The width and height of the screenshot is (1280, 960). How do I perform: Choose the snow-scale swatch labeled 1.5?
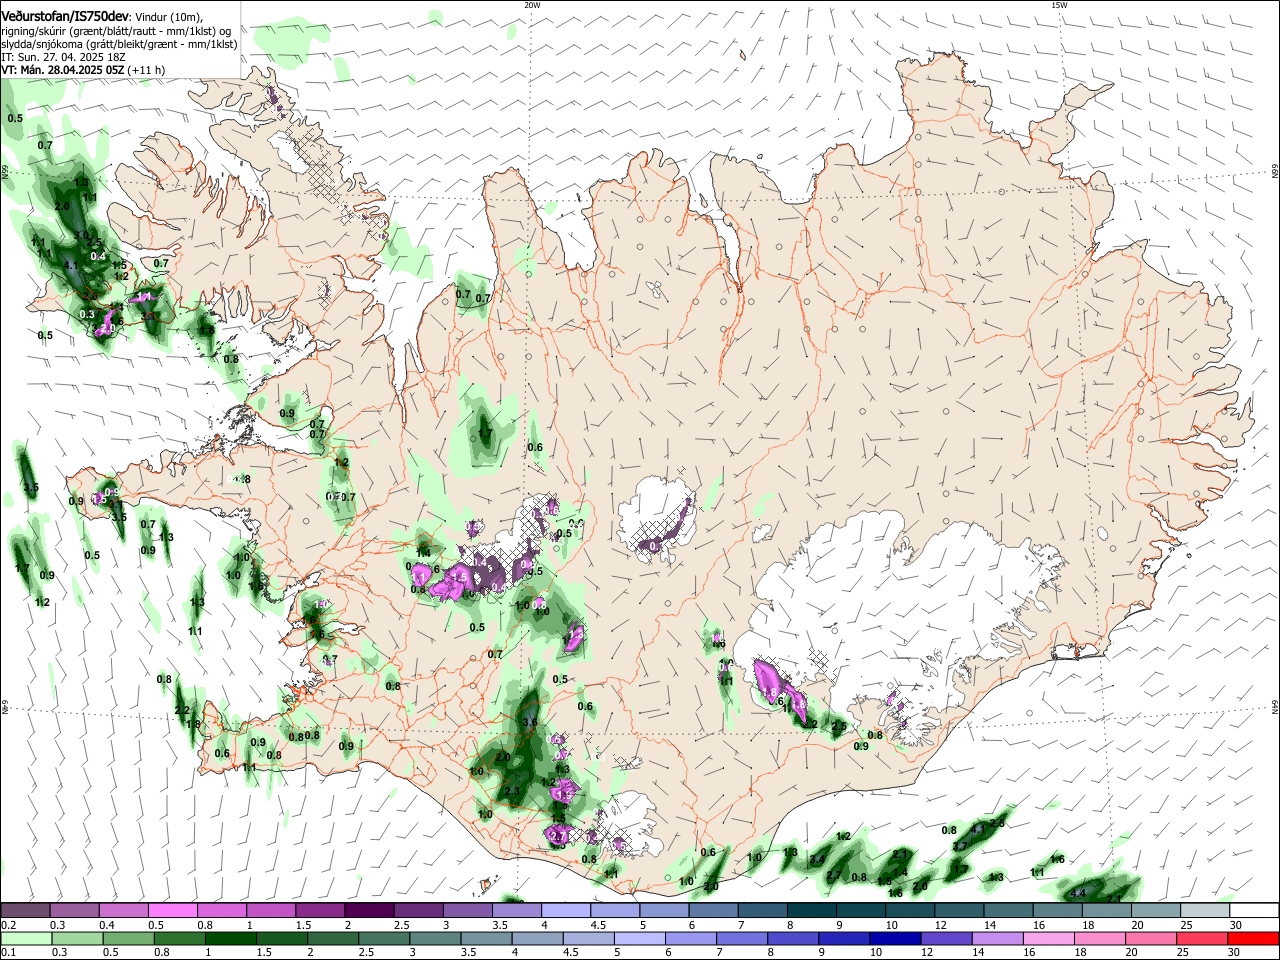tap(320, 910)
